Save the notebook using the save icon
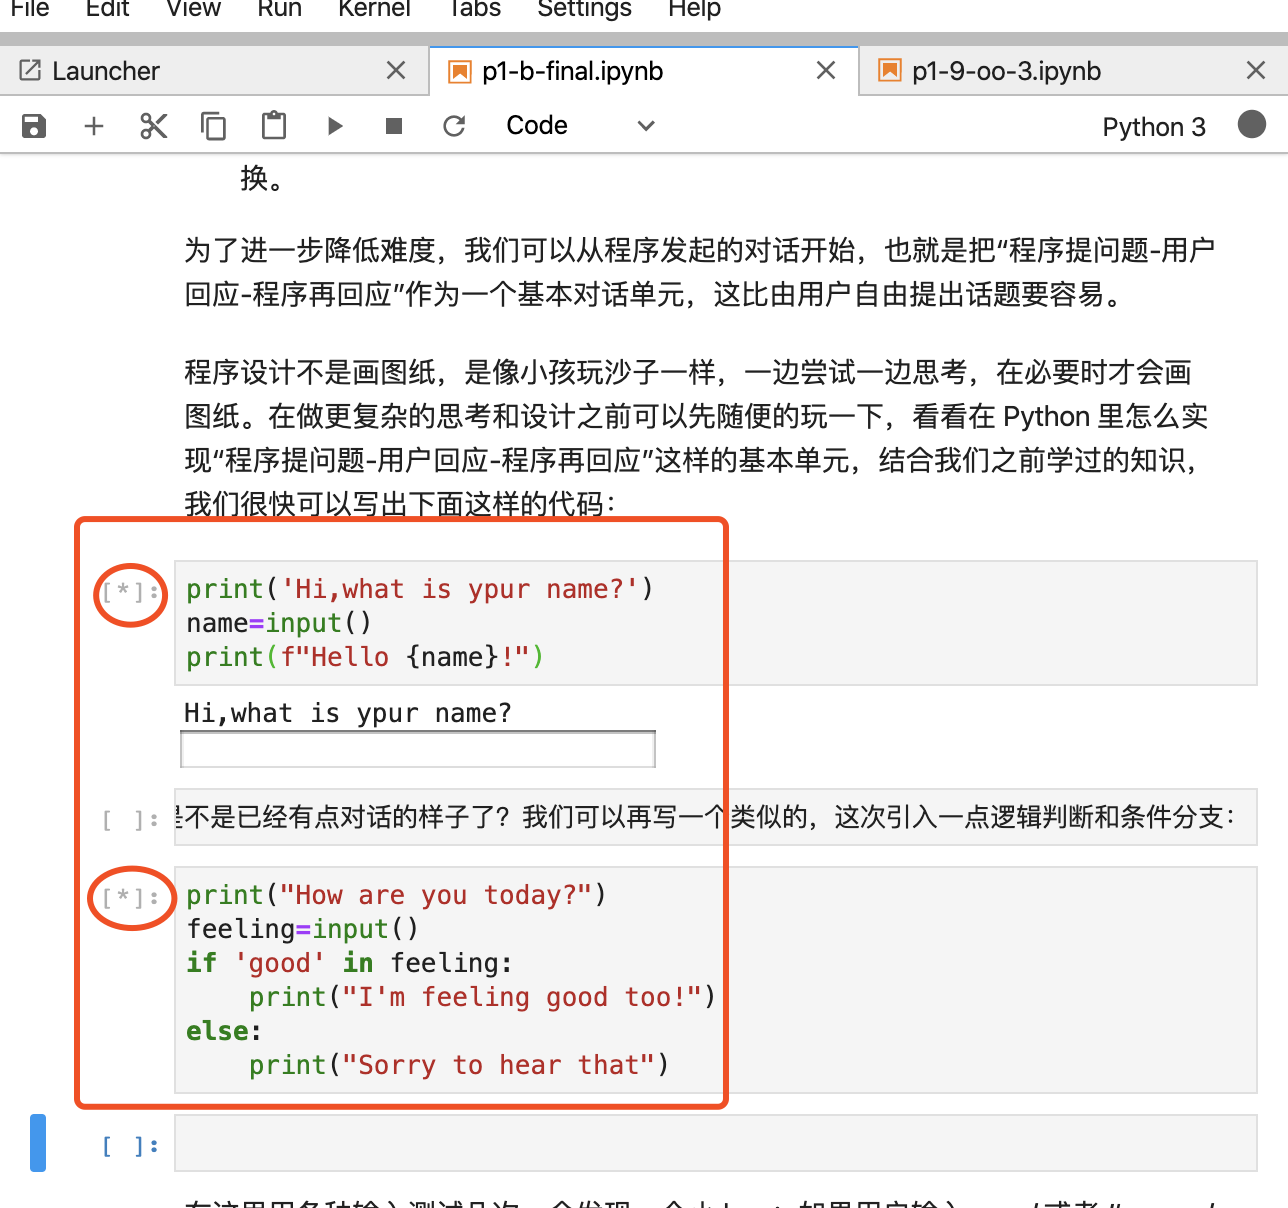Viewport: 1288px width, 1208px height. pos(33,125)
